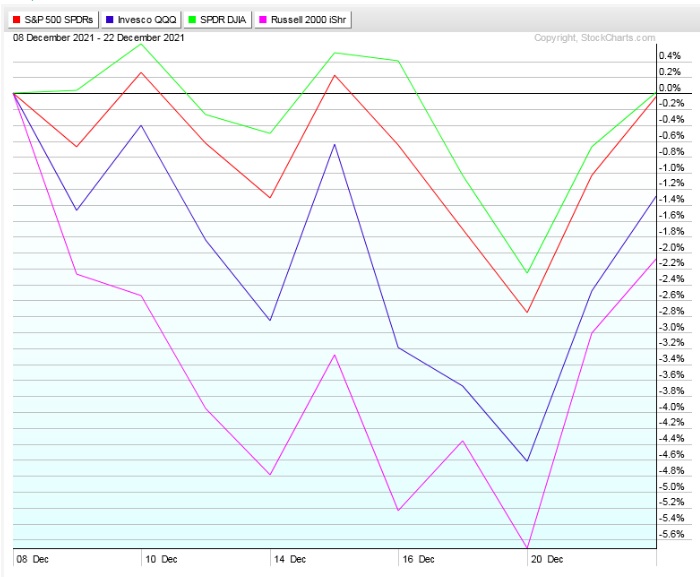
Task: Click the -2.2% y-axis label
Action: [671, 263]
